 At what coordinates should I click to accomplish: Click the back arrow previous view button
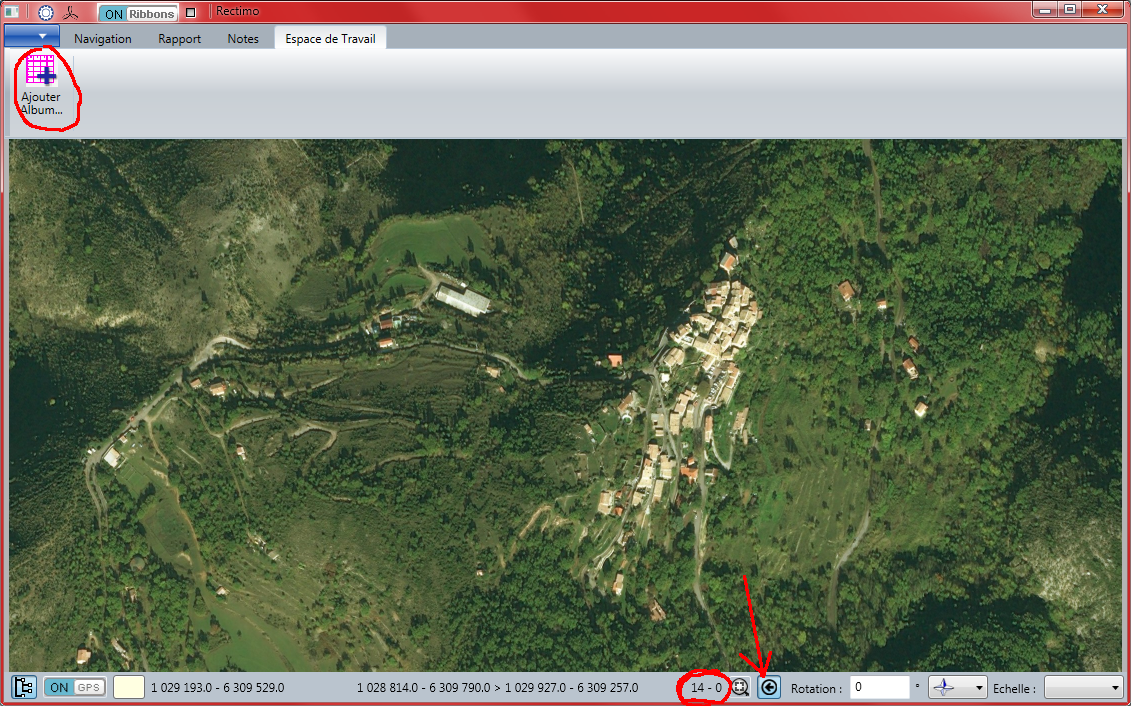[769, 687]
